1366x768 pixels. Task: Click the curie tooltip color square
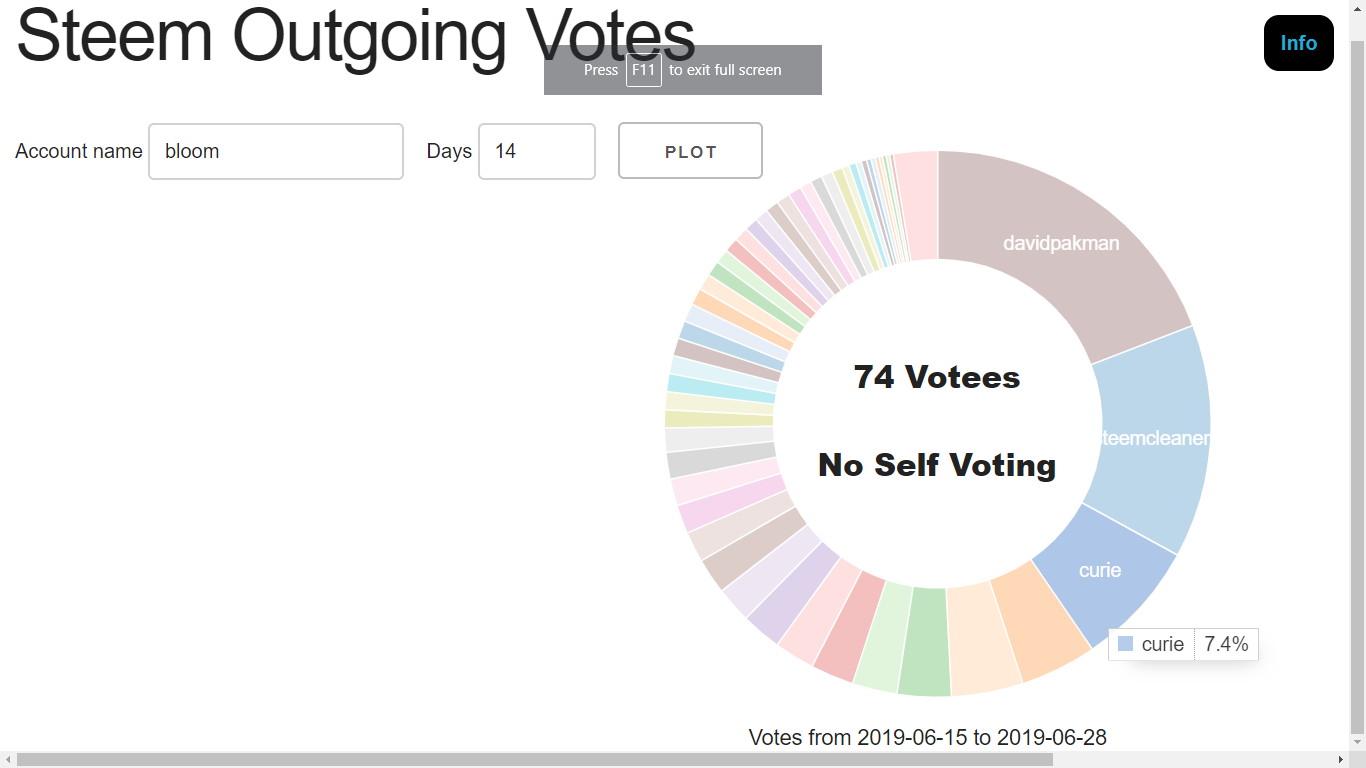coord(1126,644)
